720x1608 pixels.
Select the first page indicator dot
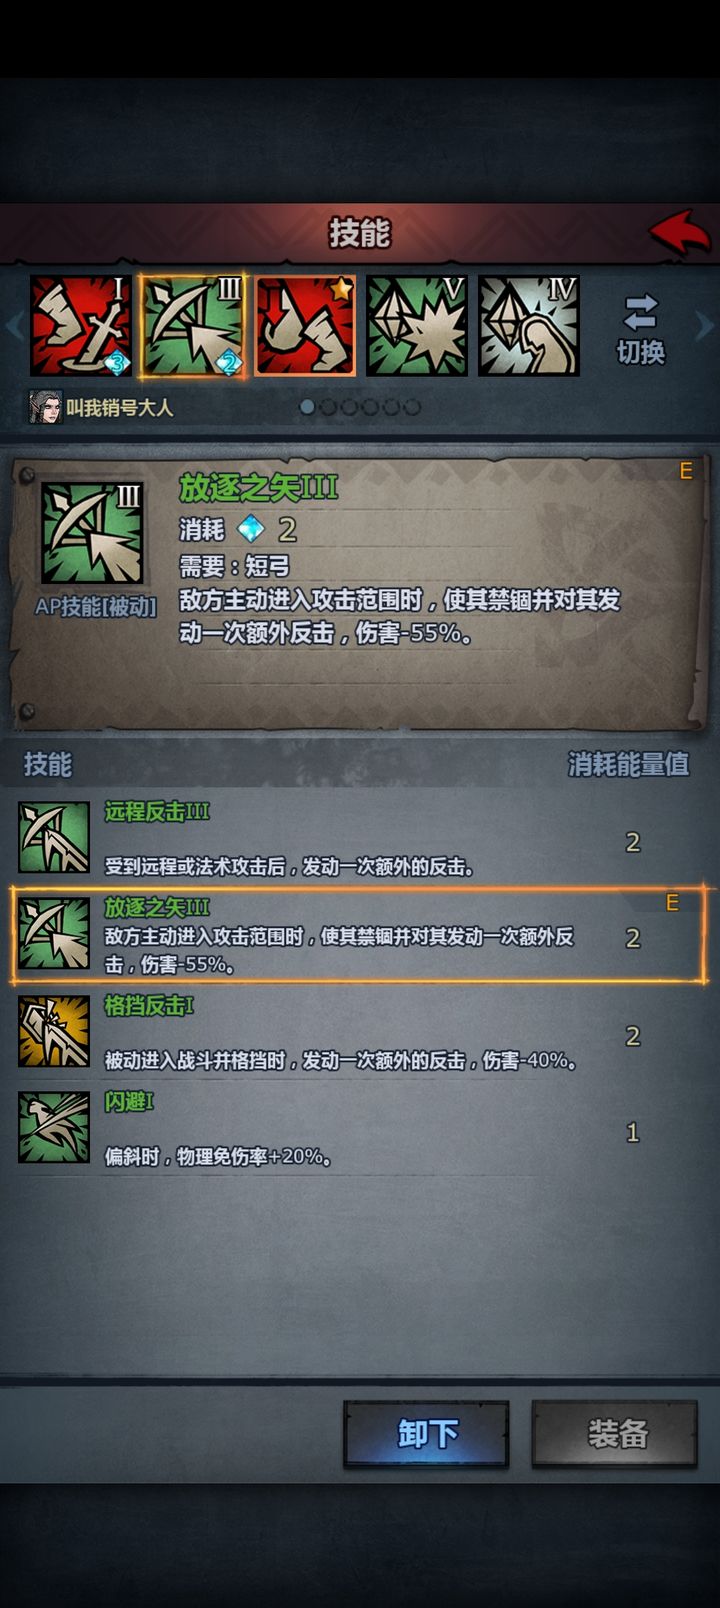click(307, 407)
